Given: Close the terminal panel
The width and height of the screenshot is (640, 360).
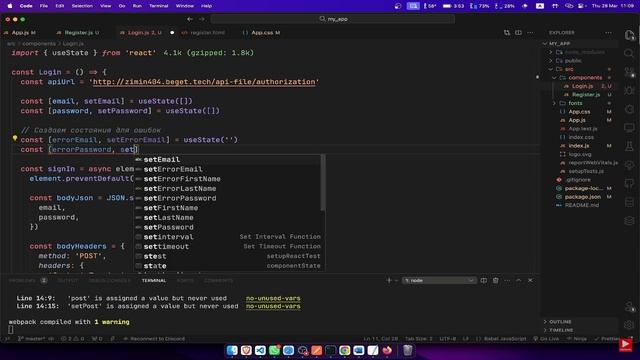Looking at the screenshot, I should pos(530,280).
